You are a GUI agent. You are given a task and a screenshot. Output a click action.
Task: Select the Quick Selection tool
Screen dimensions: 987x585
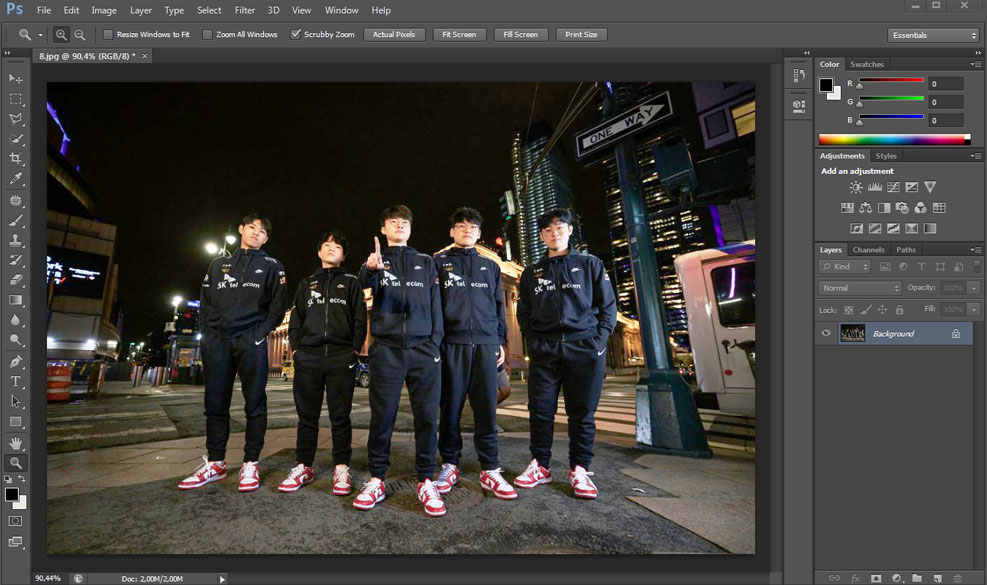(x=16, y=139)
